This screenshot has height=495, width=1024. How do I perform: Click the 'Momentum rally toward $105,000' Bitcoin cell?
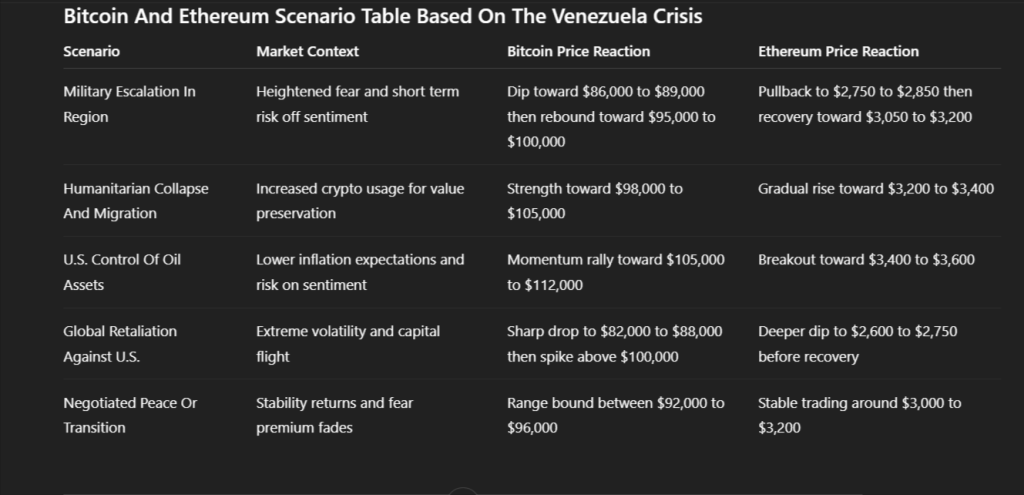(x=615, y=272)
